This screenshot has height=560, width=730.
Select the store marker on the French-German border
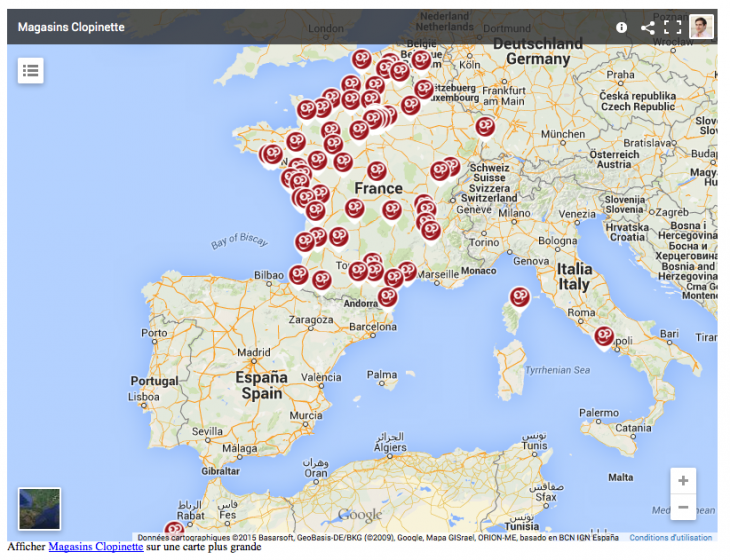click(x=485, y=127)
